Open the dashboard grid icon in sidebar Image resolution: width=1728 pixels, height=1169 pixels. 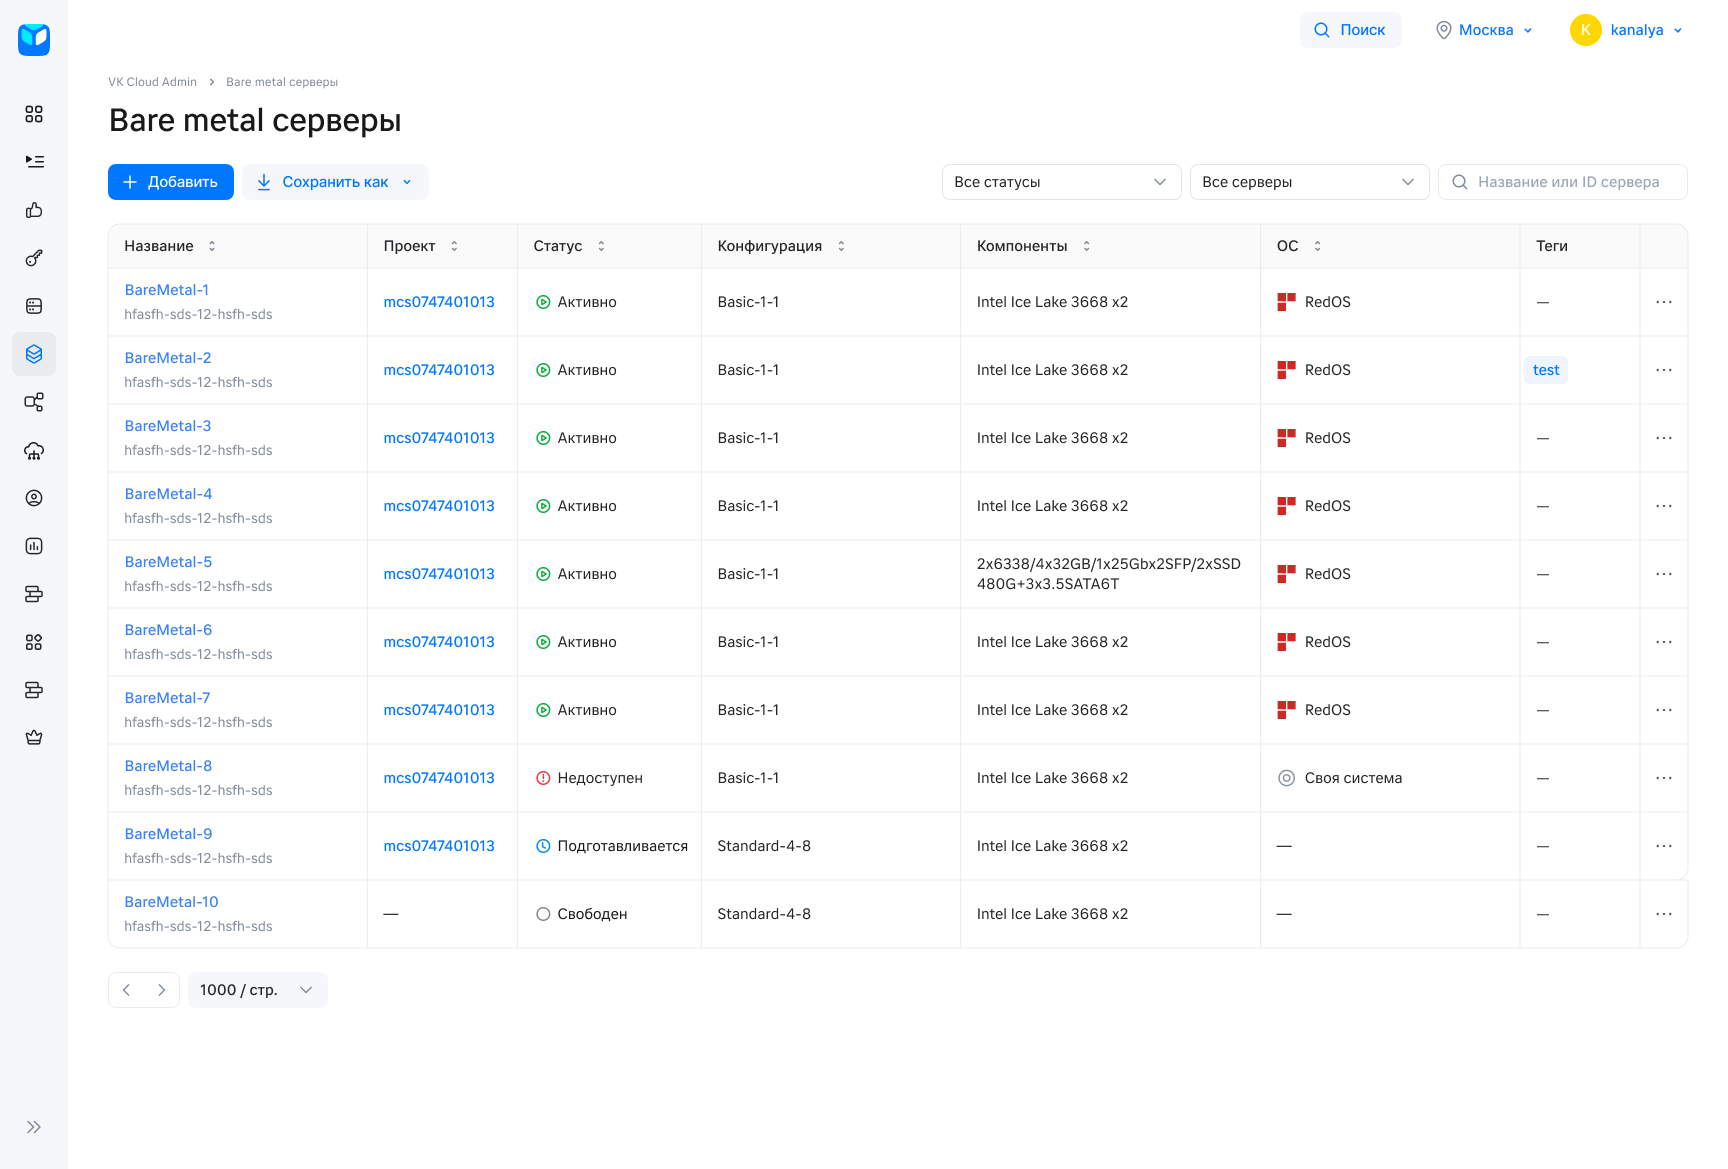34,114
